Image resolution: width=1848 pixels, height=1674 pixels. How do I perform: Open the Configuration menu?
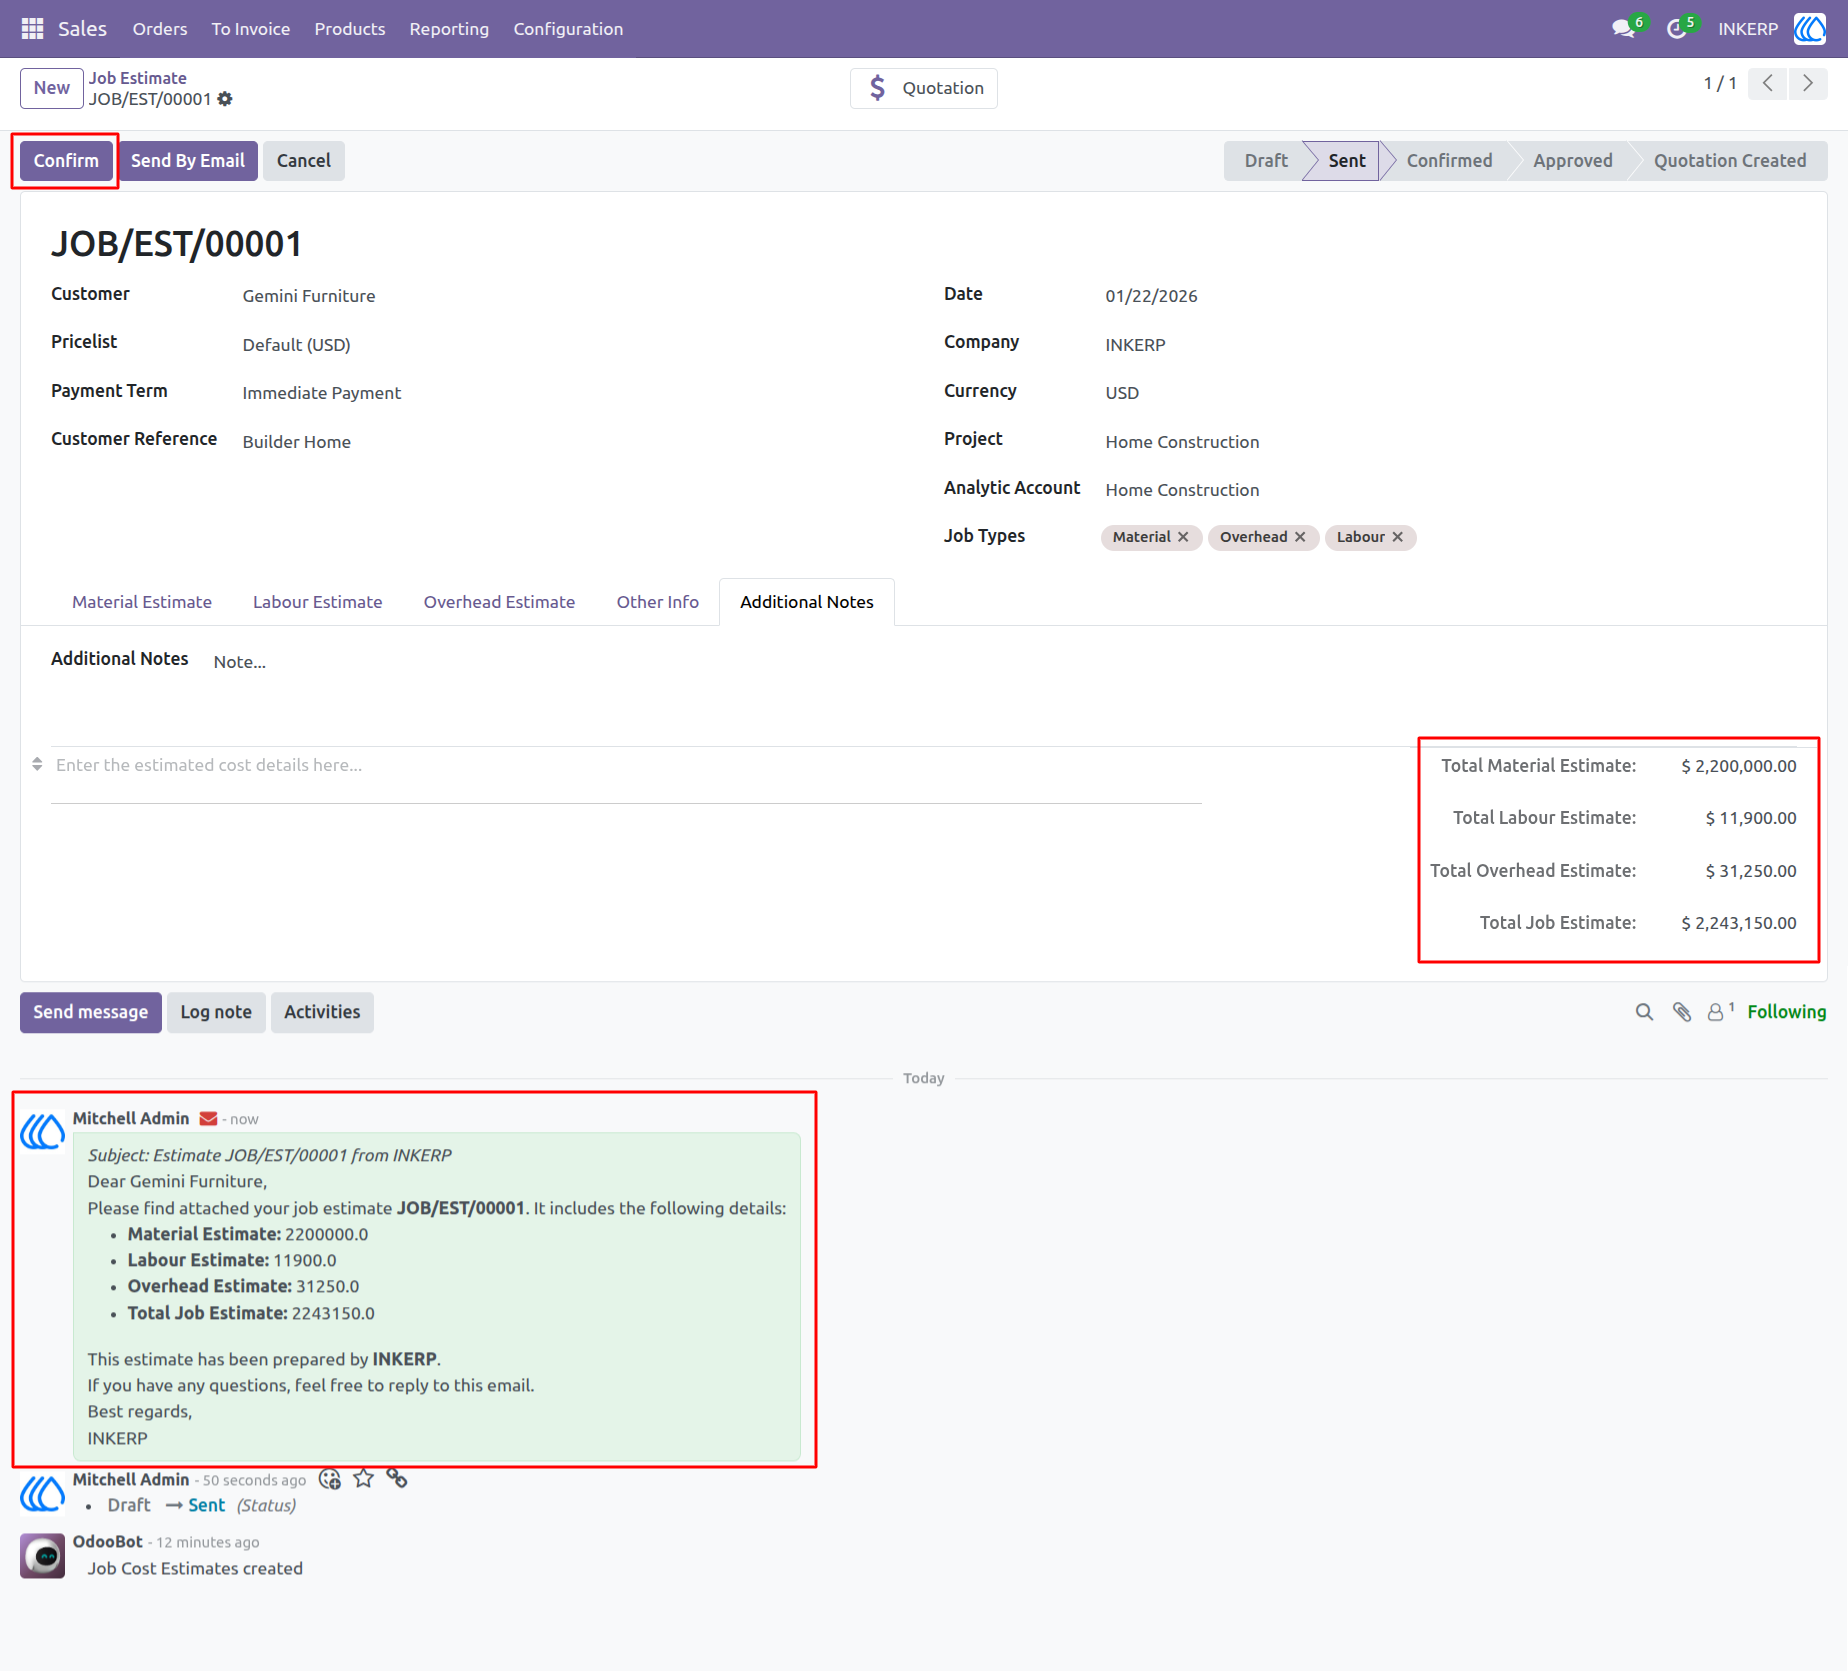568,29
